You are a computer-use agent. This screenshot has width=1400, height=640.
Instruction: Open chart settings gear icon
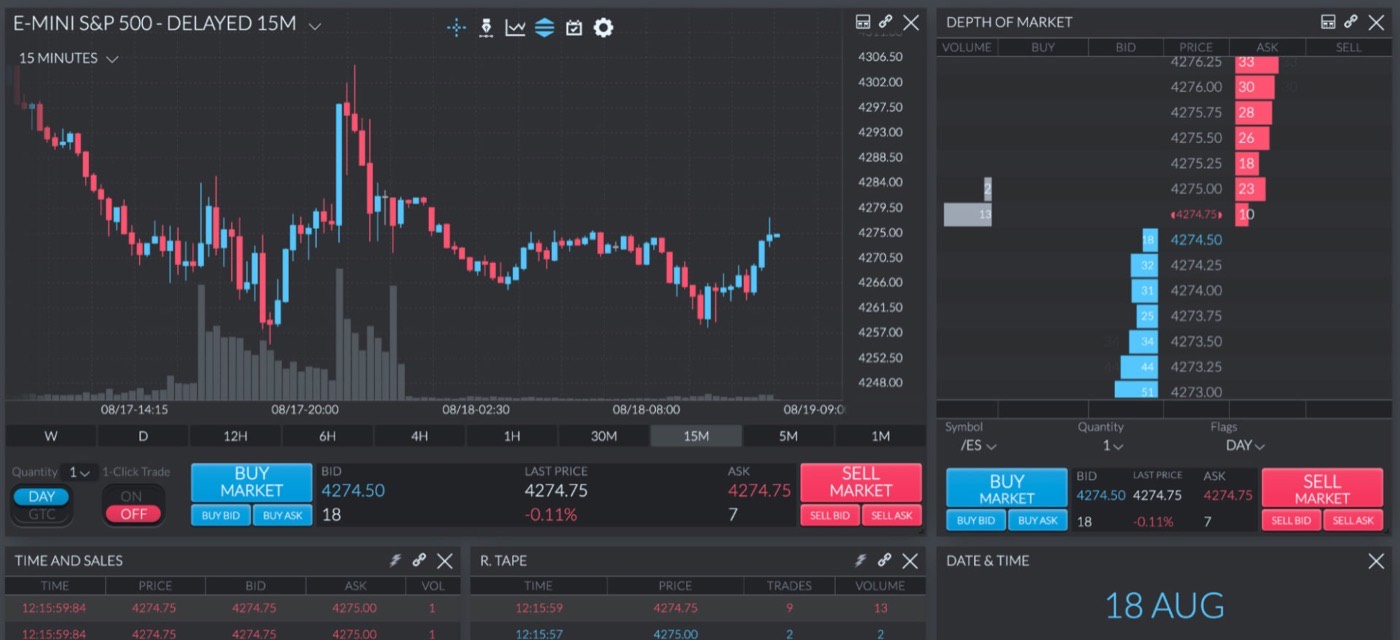point(603,28)
